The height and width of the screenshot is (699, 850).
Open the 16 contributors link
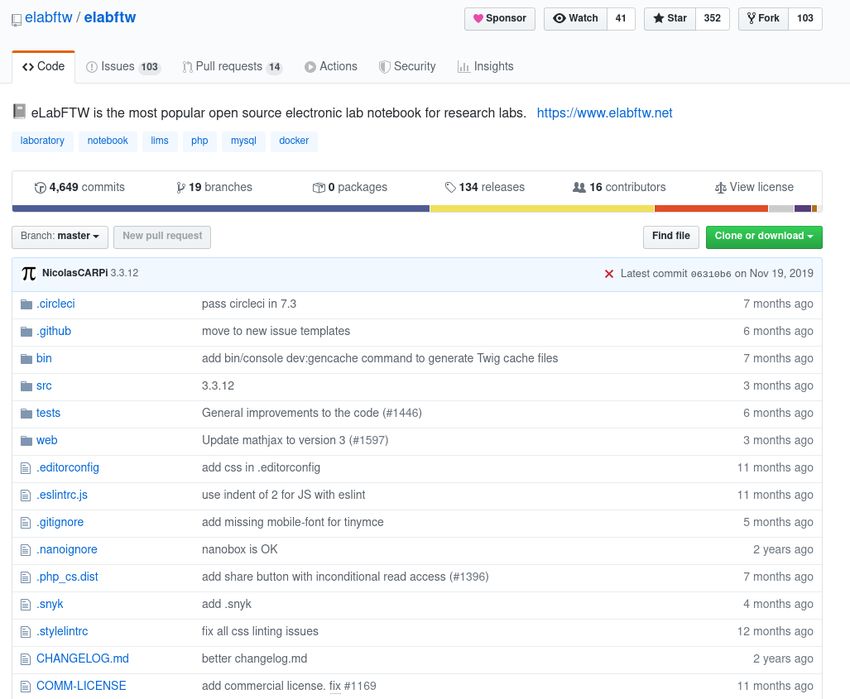[619, 188]
